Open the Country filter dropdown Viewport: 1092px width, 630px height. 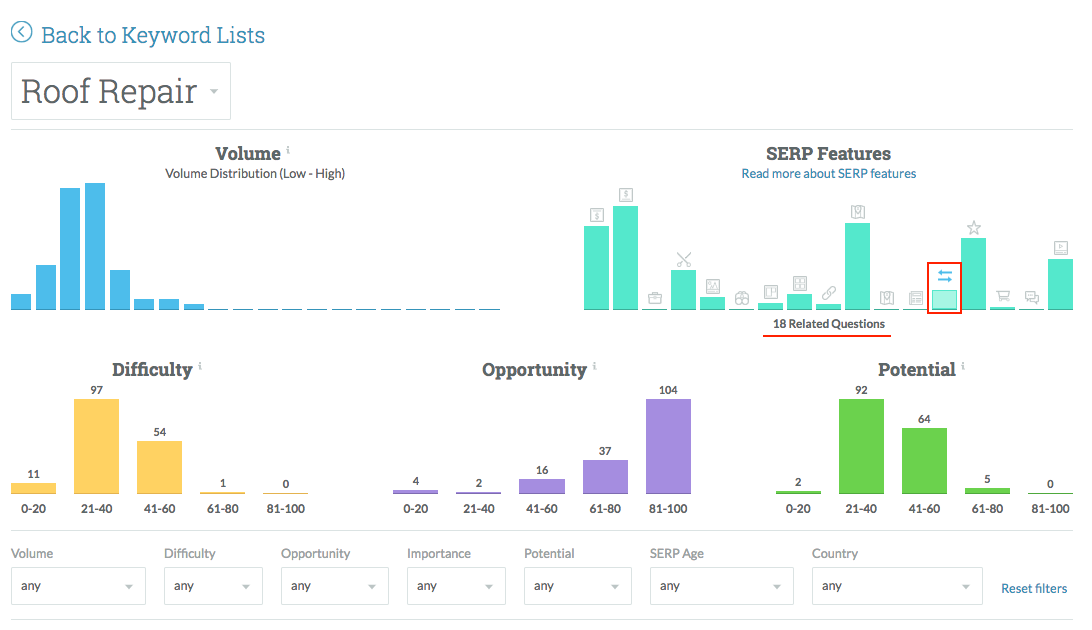897,586
